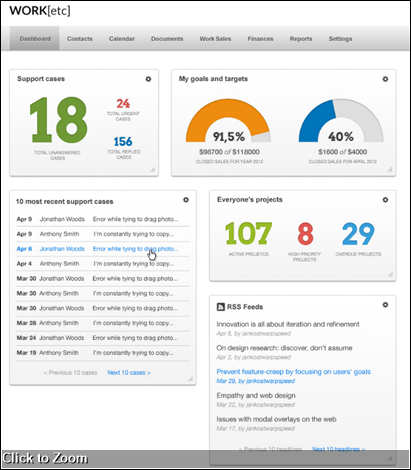Select the Work Sales tab
This screenshot has height=470, width=411.
(215, 39)
